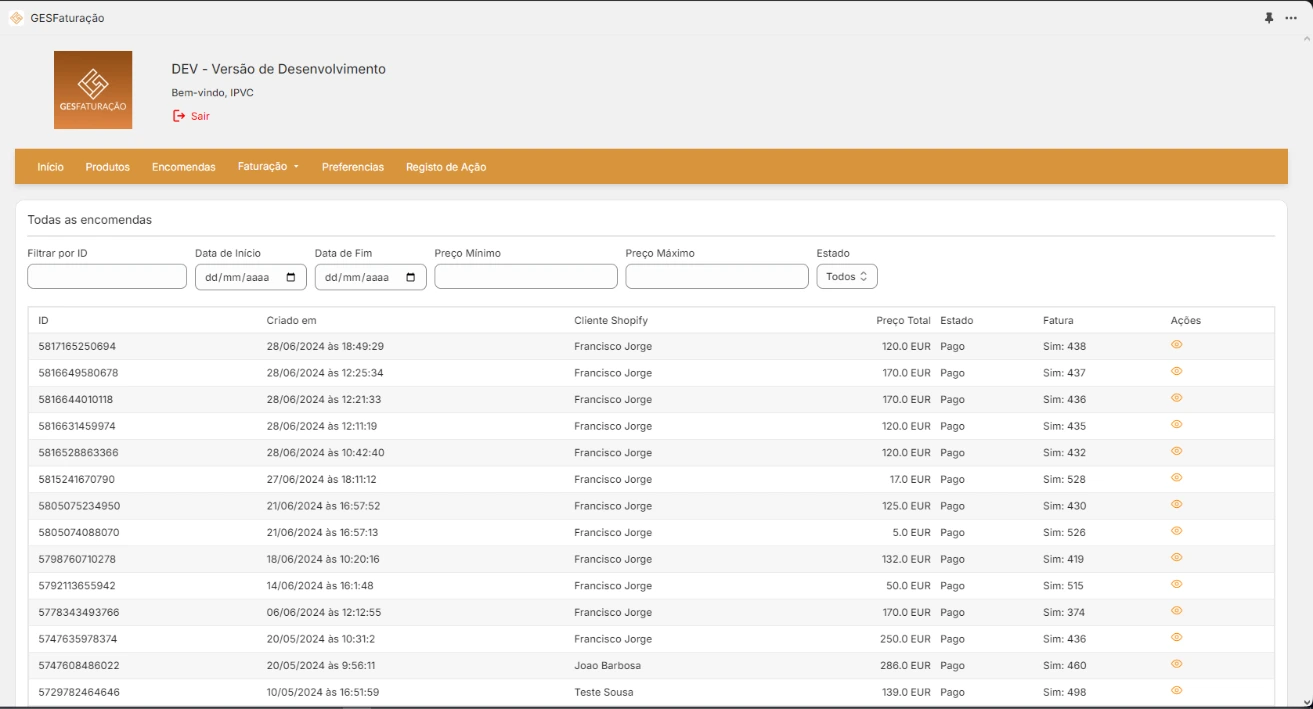Click the GESFaturação logo
1313x709 pixels.
coord(93,88)
